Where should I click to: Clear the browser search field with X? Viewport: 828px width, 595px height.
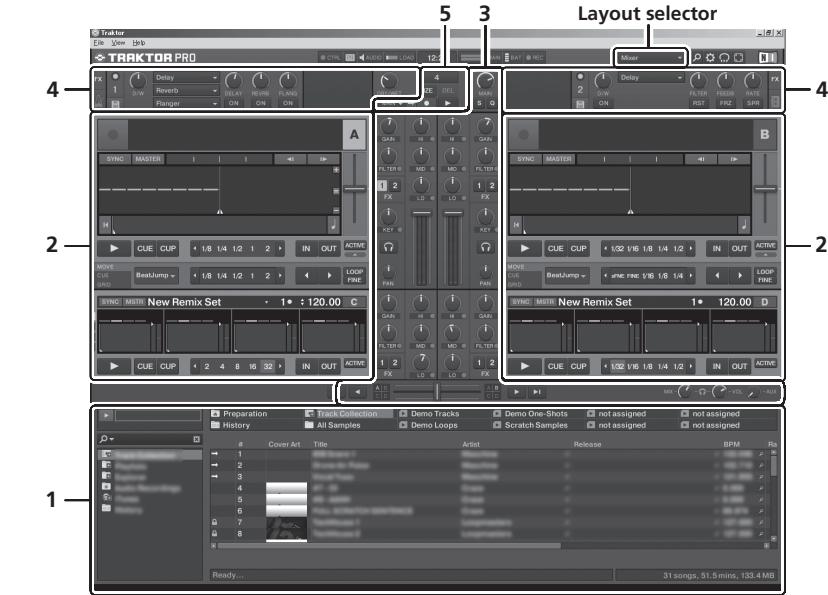pyautogui.click(x=196, y=439)
